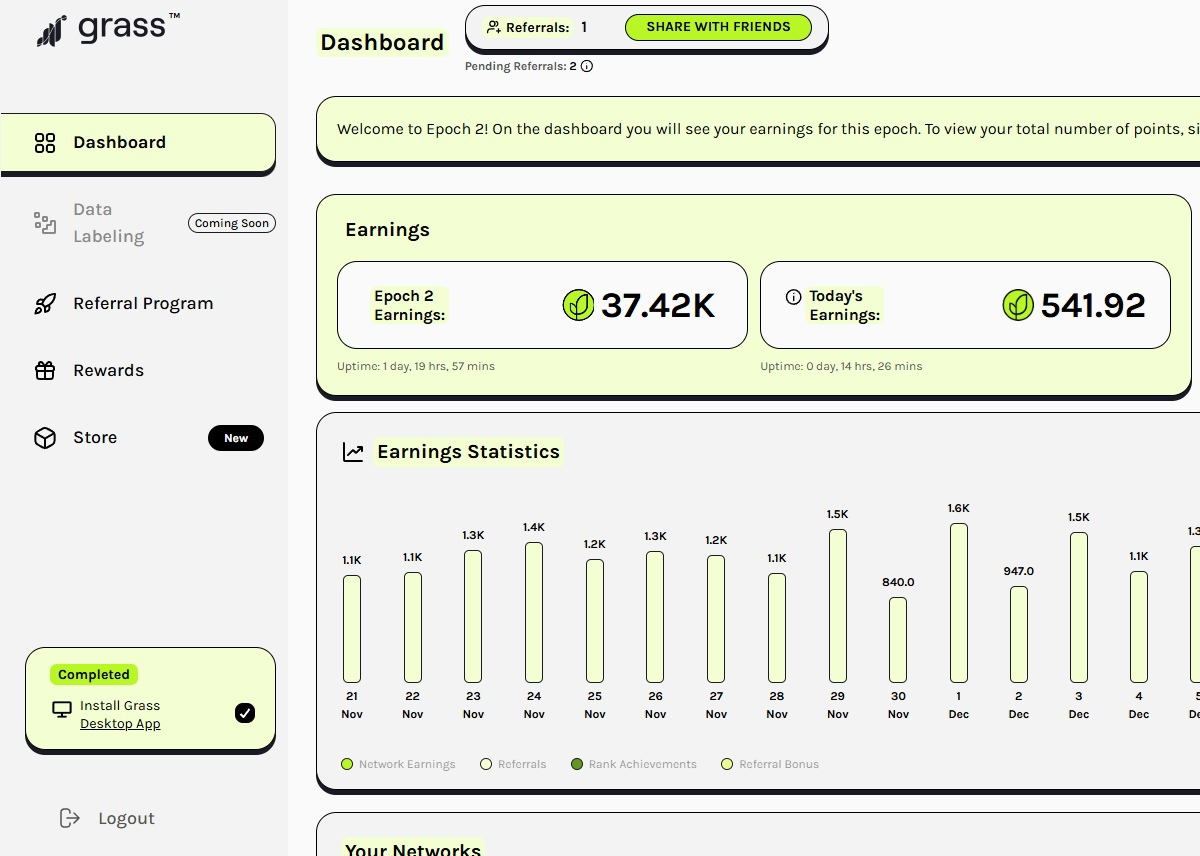Click SHARE WITH FRIENDS button

coord(718,27)
